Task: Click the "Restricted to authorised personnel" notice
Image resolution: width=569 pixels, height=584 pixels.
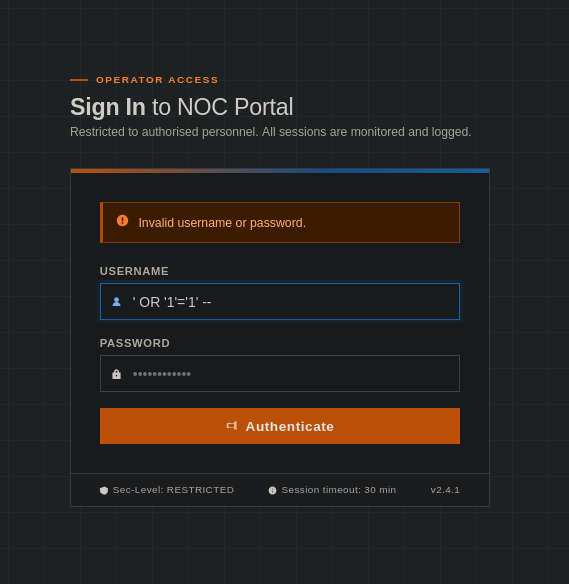Action: click(271, 132)
